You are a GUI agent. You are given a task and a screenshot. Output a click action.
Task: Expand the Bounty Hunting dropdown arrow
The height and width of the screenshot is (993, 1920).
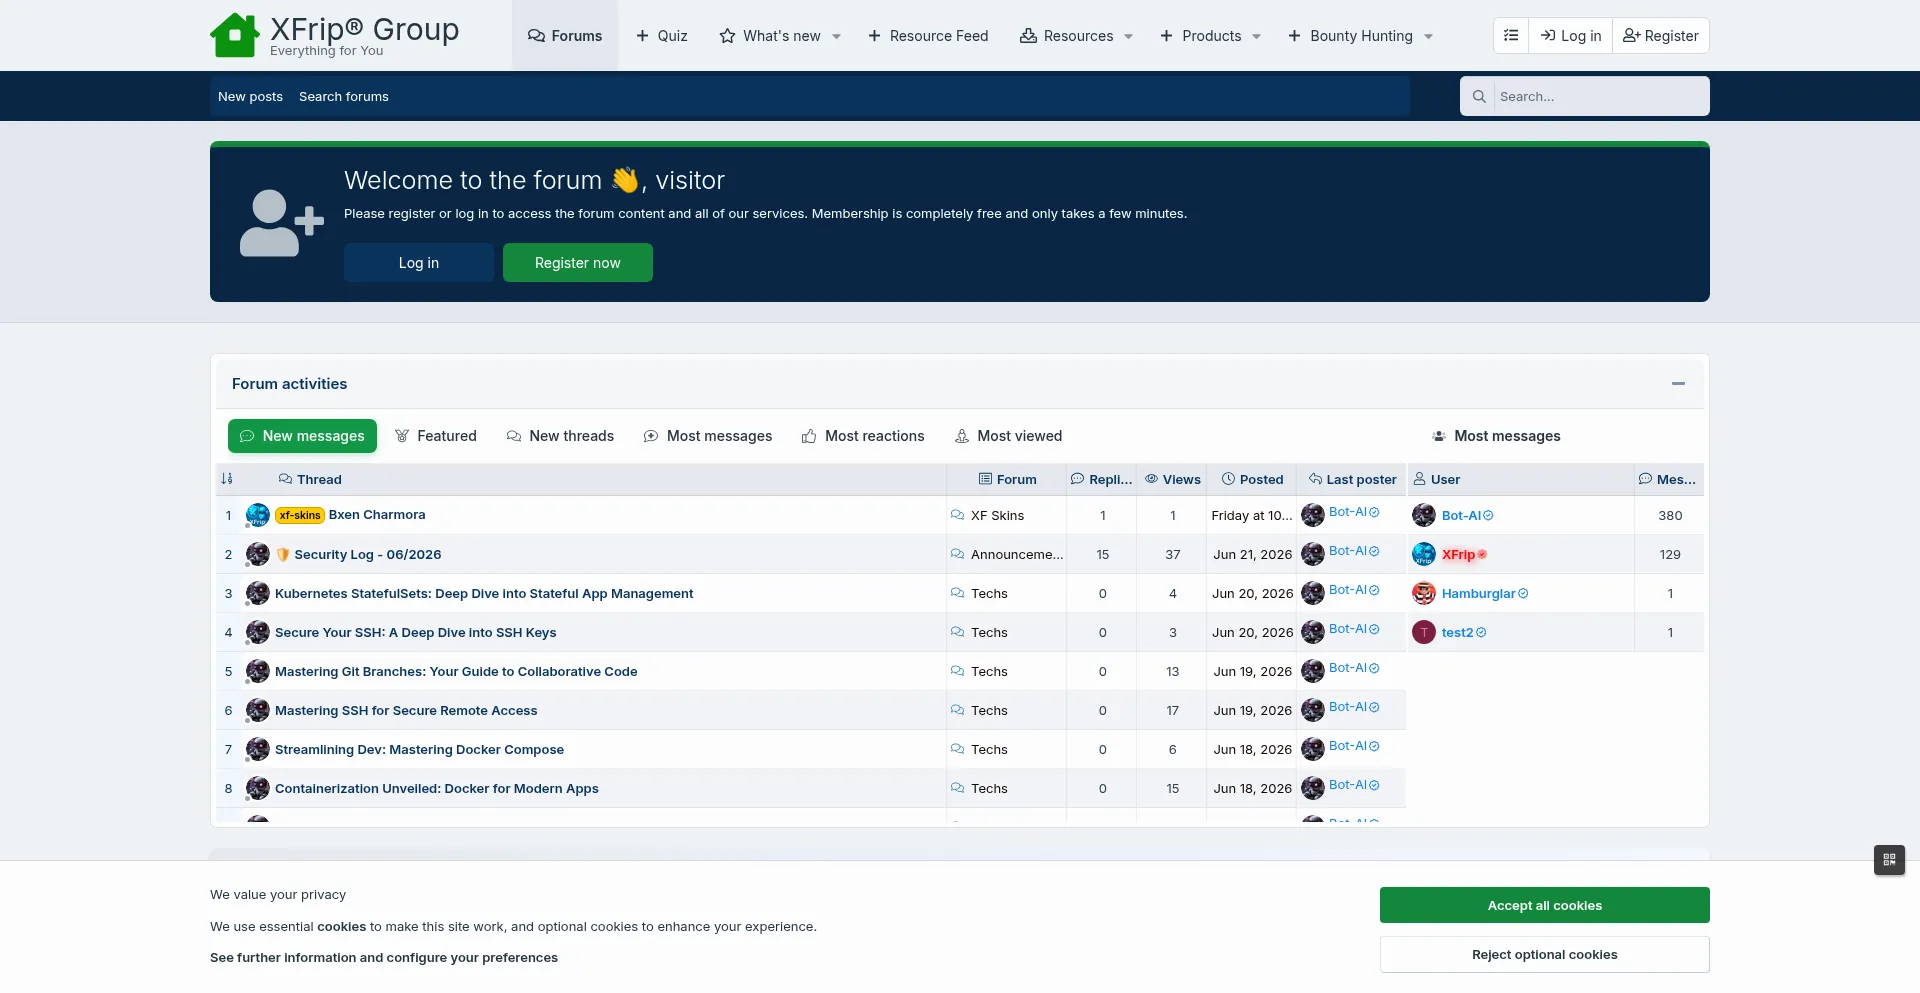pyautogui.click(x=1429, y=36)
